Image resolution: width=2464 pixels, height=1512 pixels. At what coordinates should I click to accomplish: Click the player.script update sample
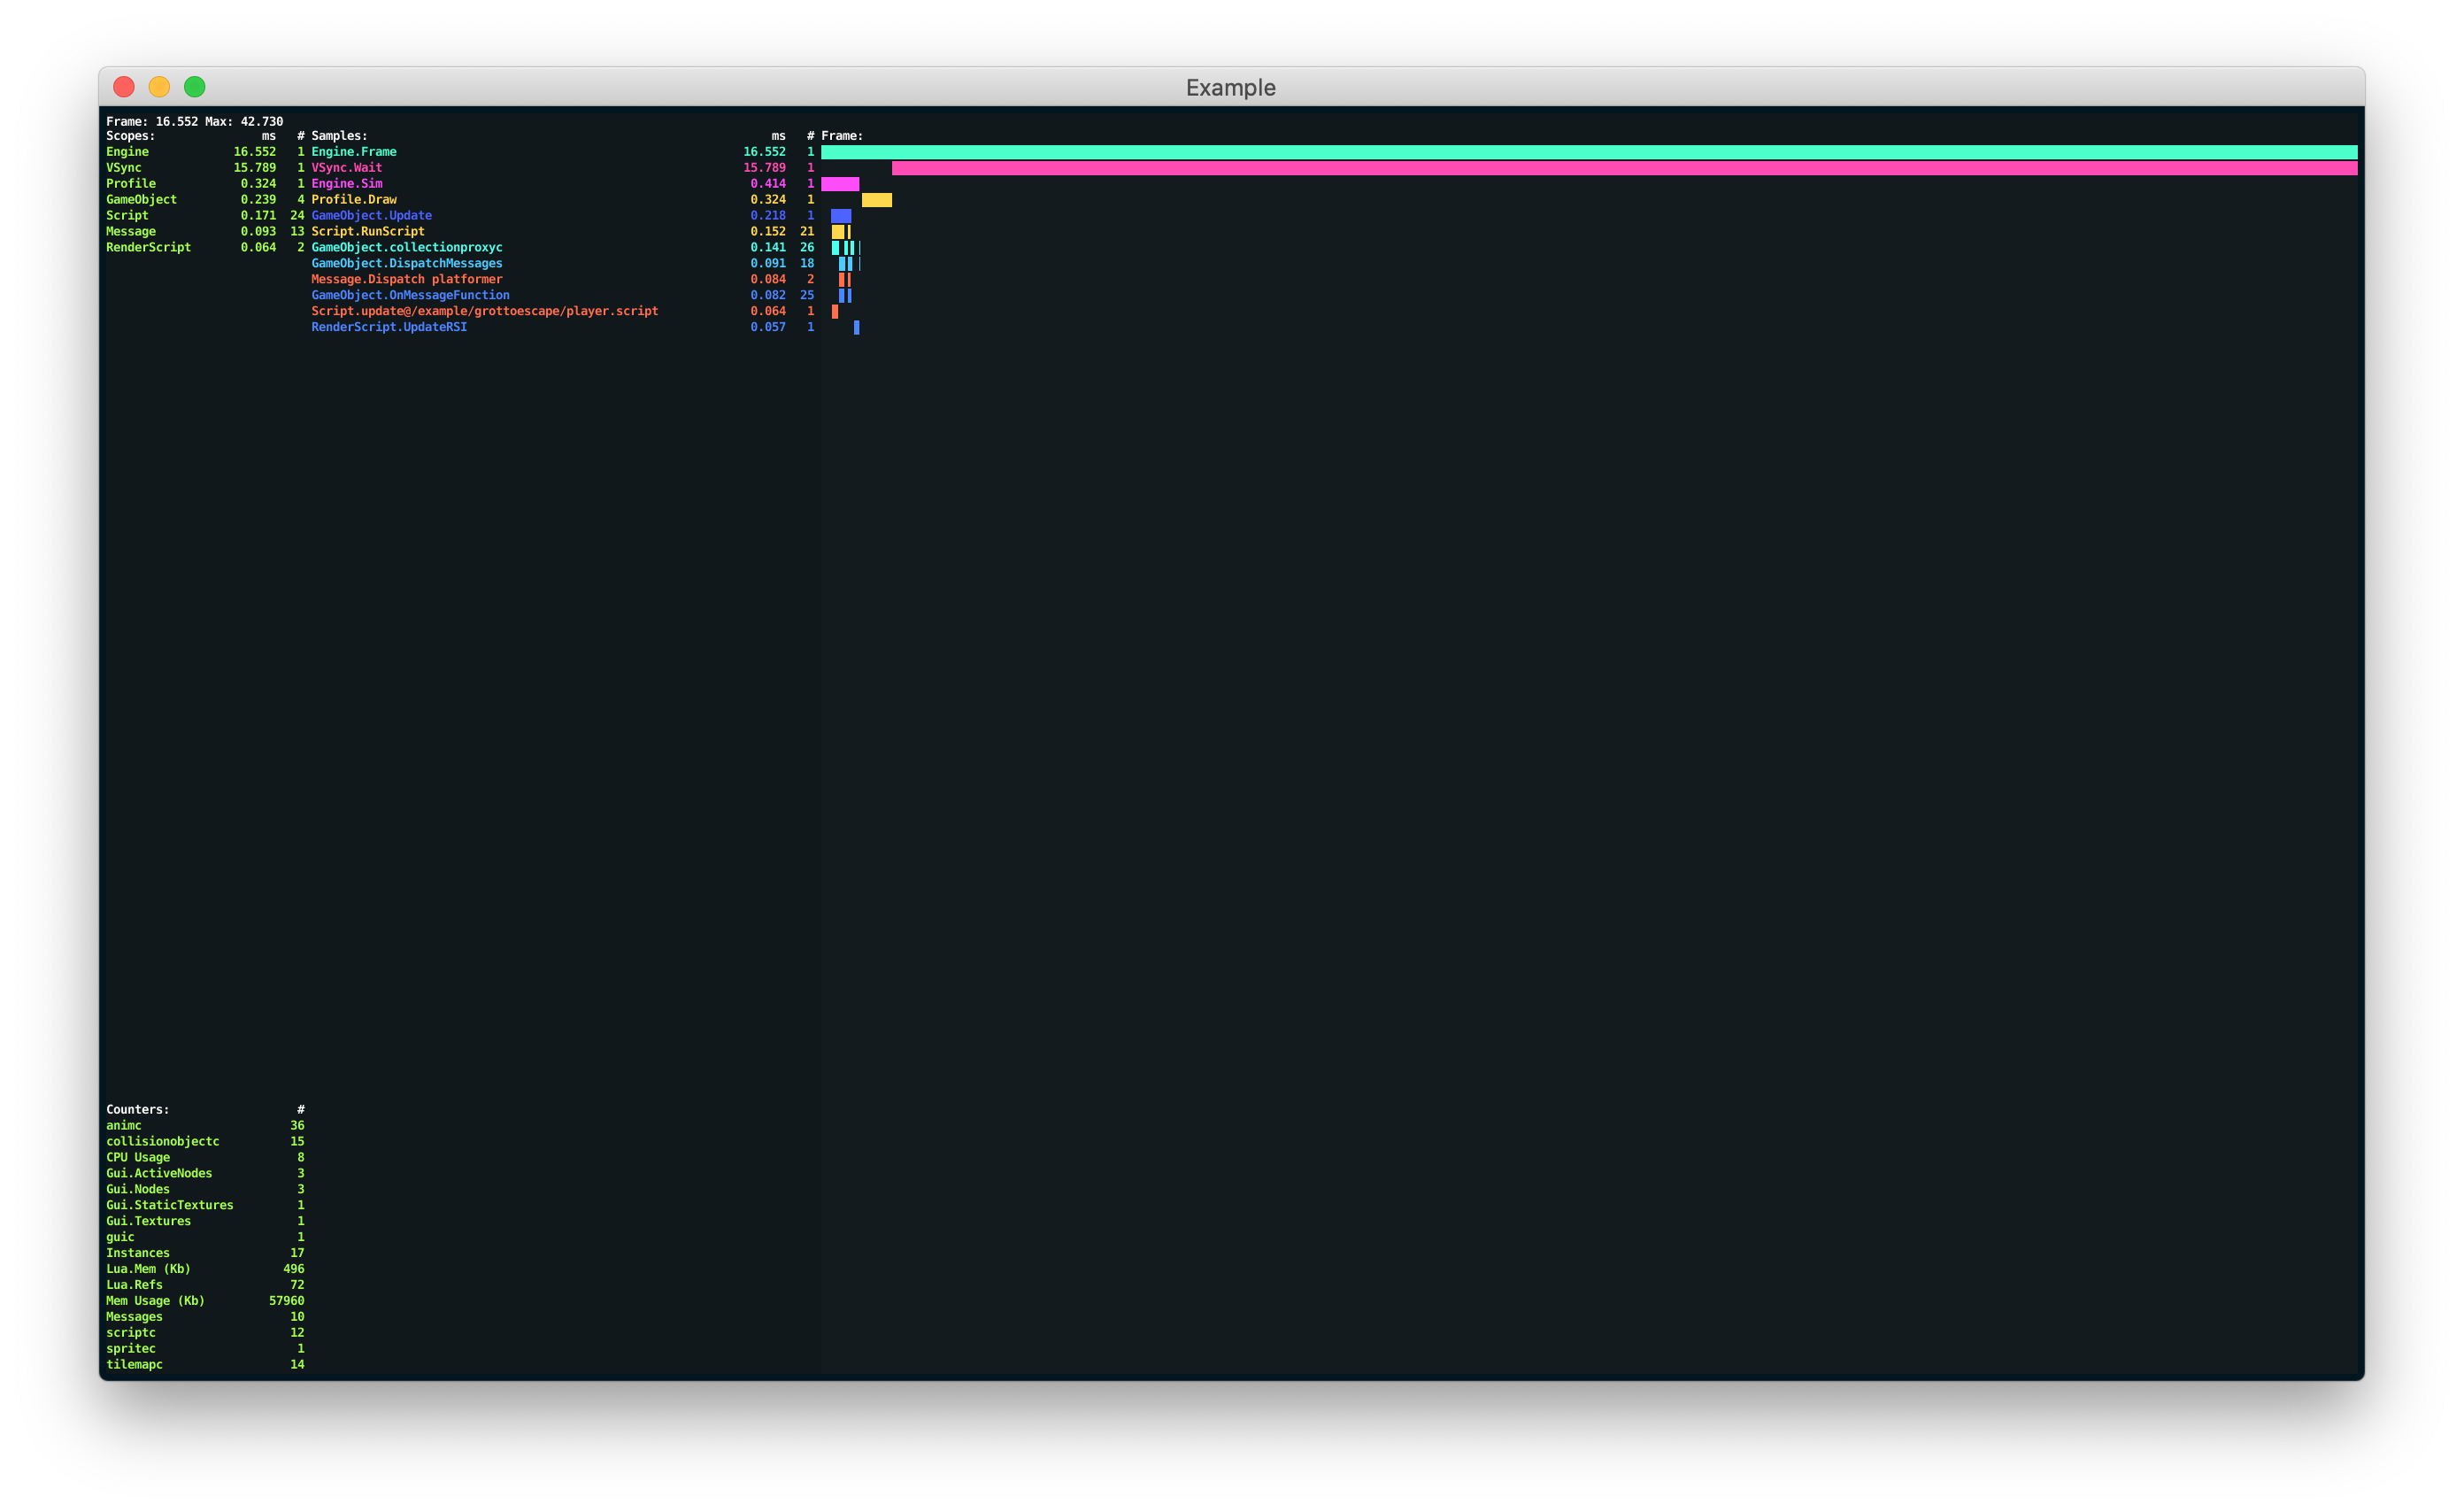pyautogui.click(x=484, y=311)
